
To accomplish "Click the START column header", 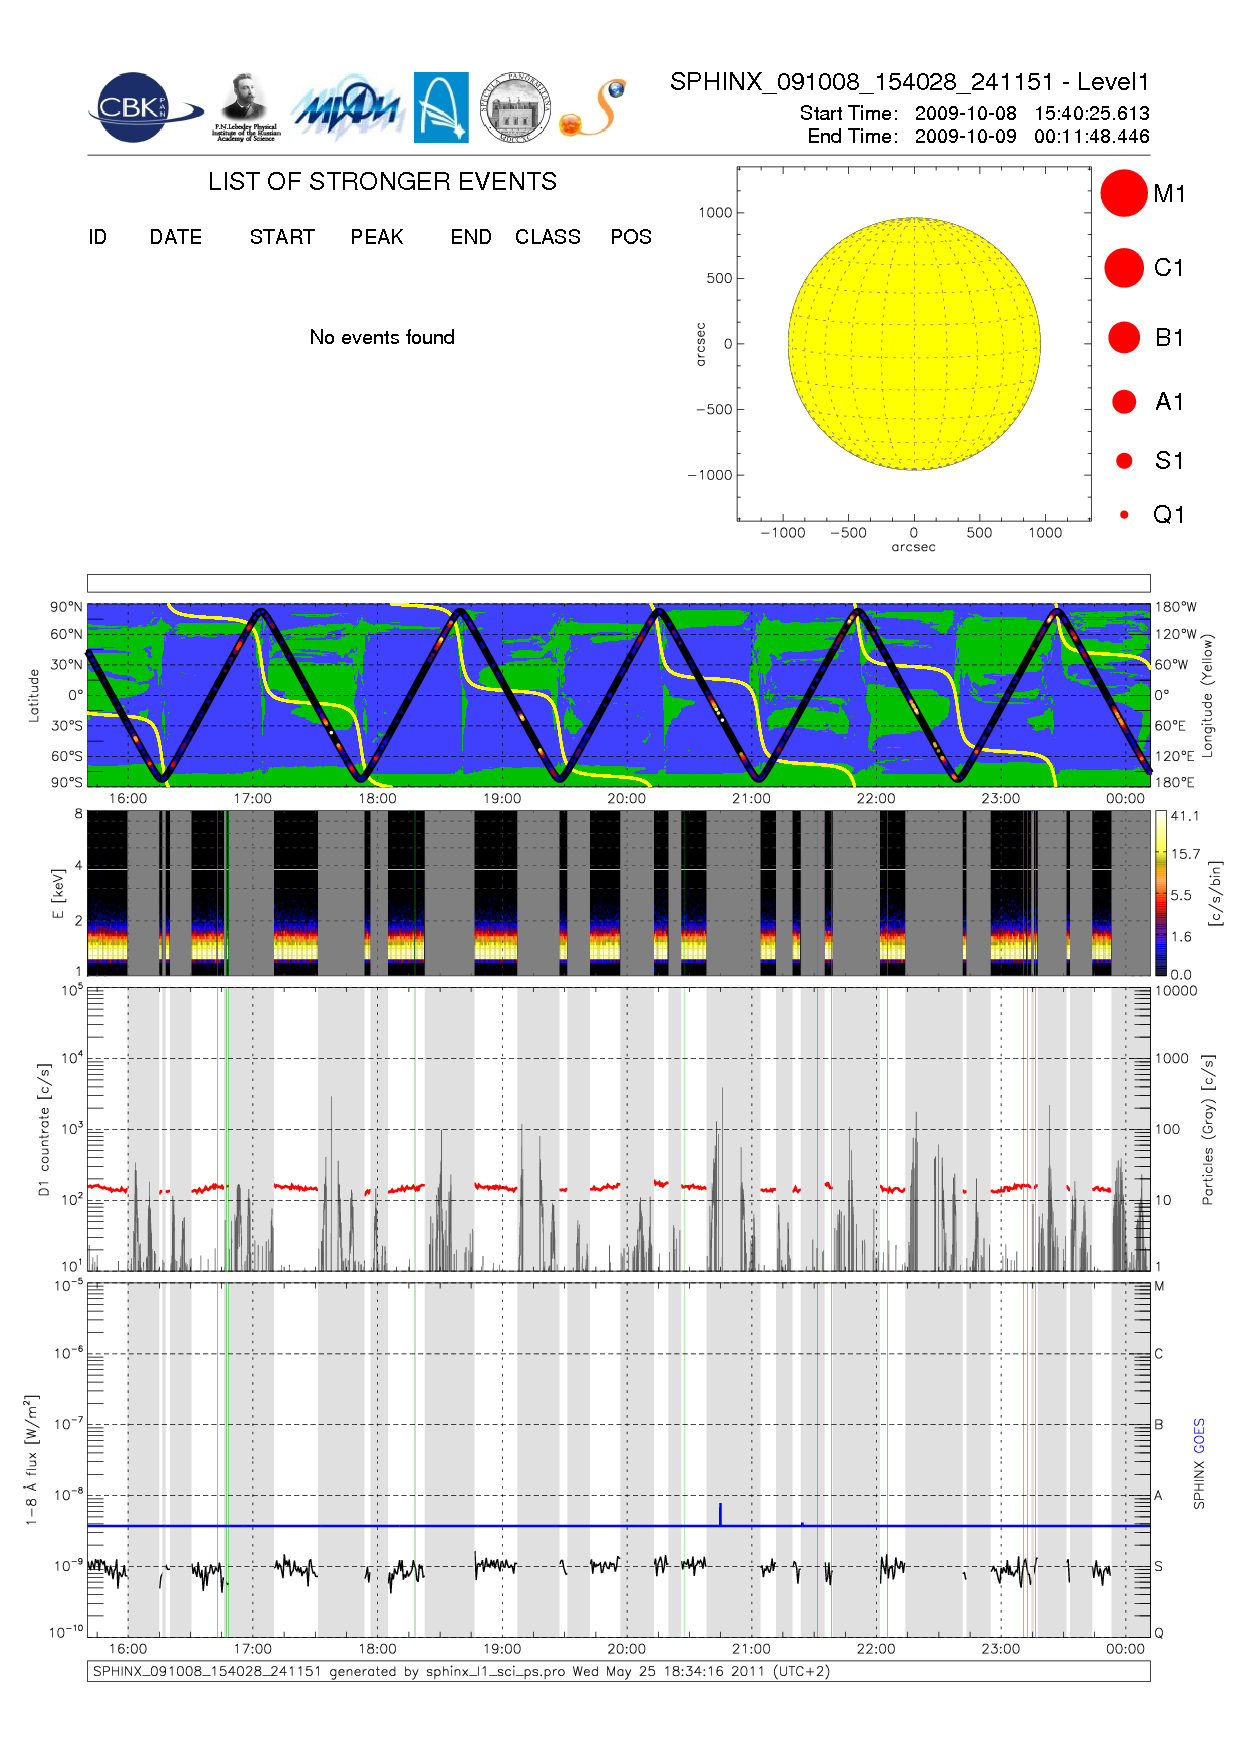I will tap(282, 237).
